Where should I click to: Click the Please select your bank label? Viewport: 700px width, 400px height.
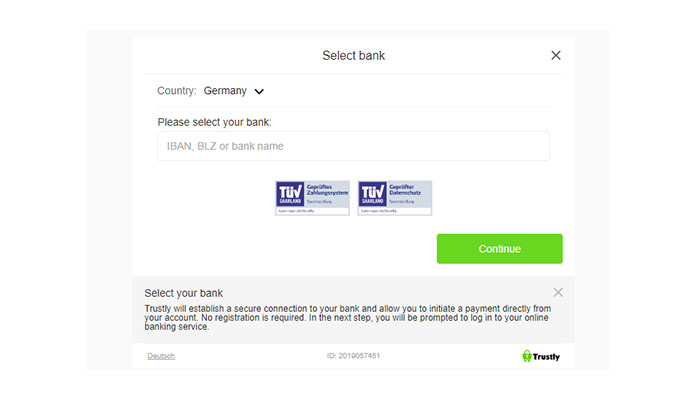point(214,122)
